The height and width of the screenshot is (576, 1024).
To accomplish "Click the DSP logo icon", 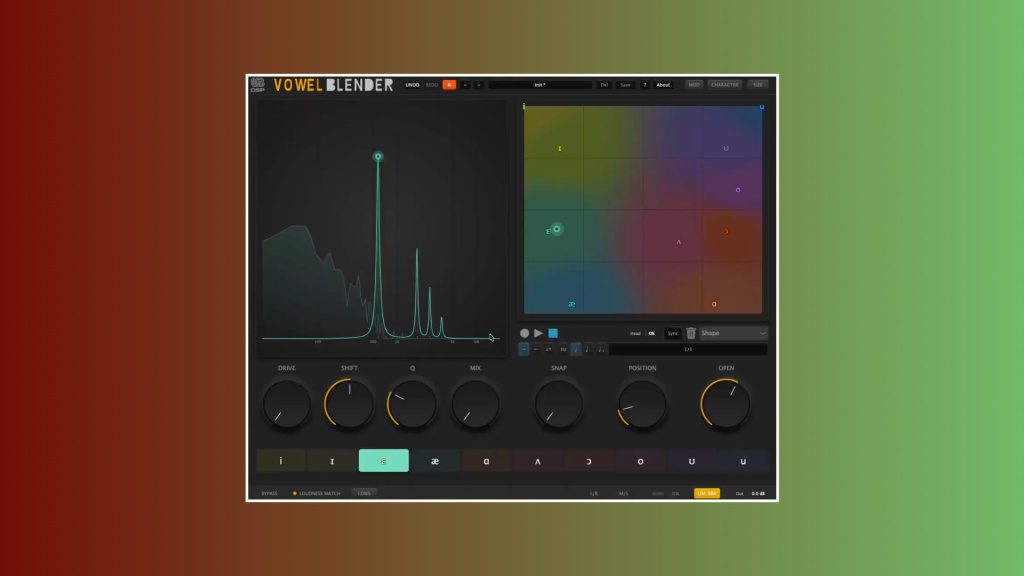I will click(x=257, y=85).
